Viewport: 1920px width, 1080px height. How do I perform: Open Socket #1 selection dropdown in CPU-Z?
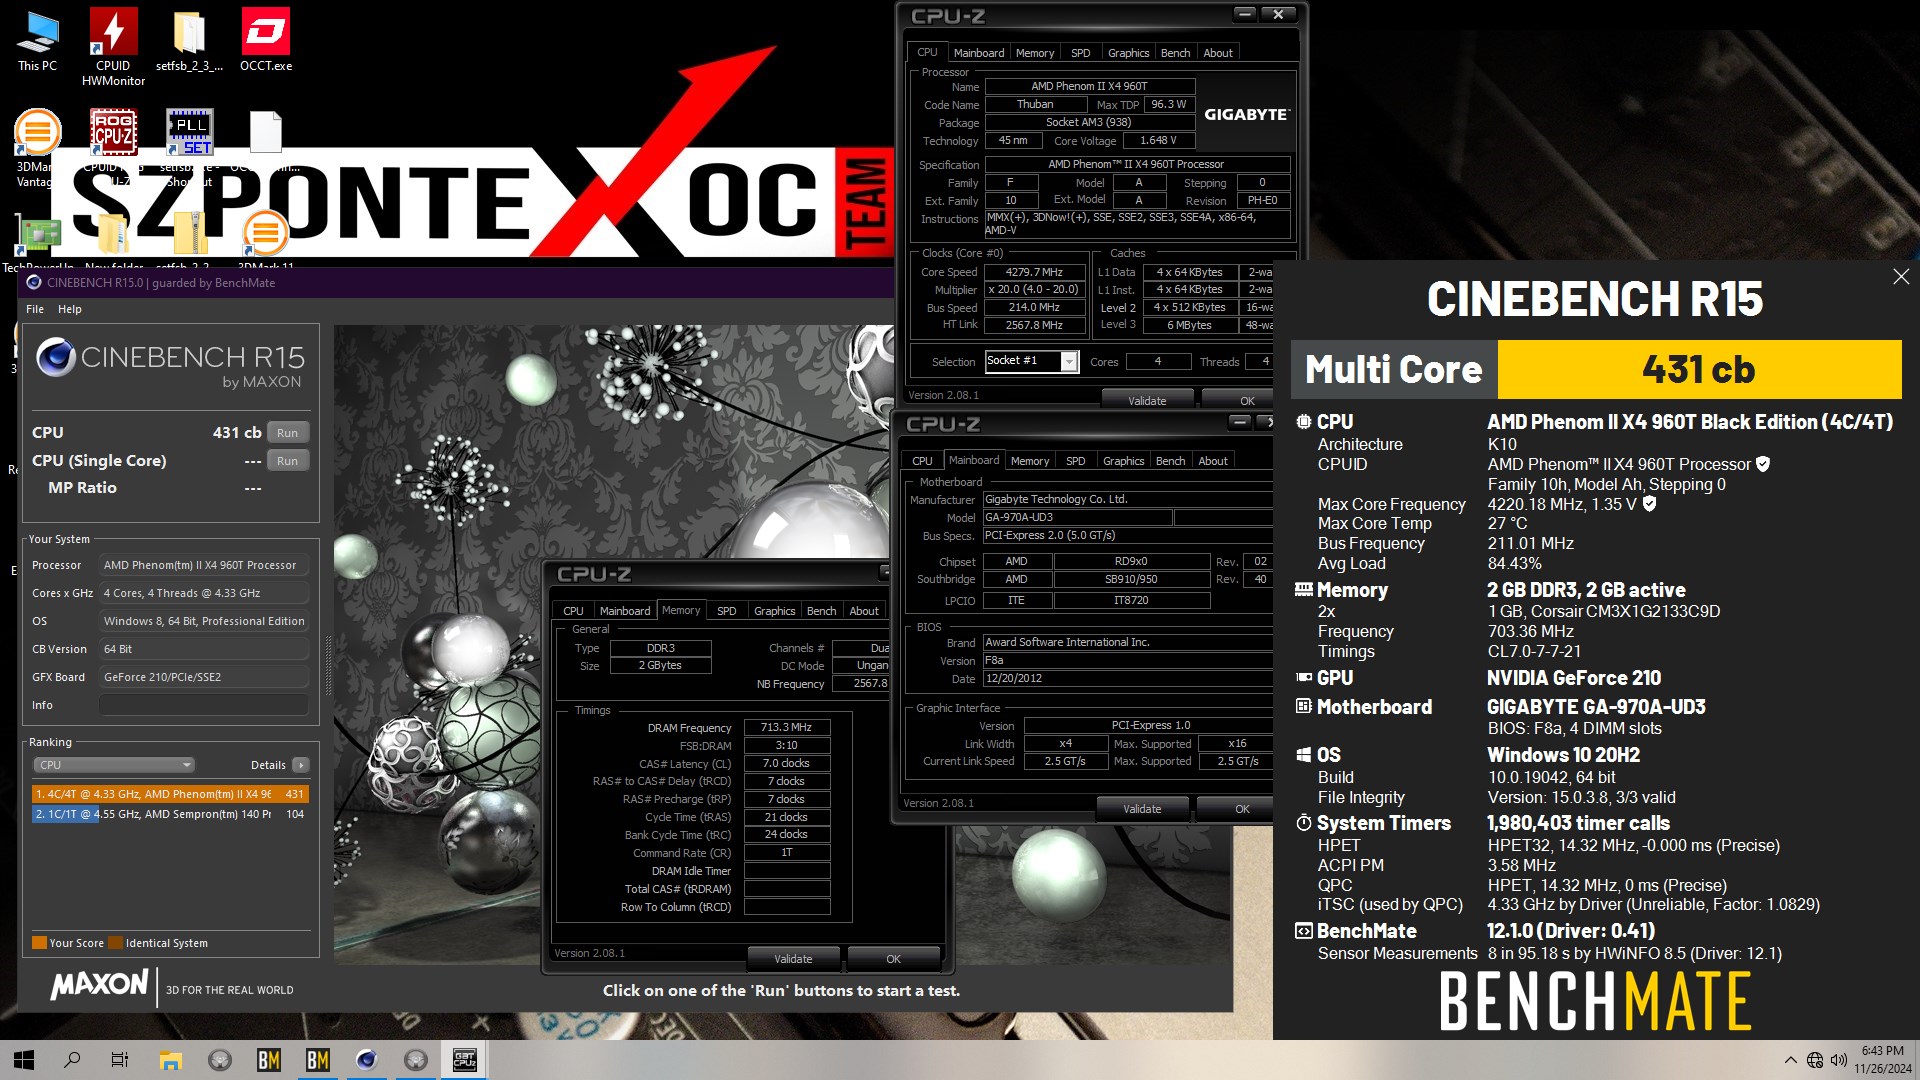(1032, 361)
